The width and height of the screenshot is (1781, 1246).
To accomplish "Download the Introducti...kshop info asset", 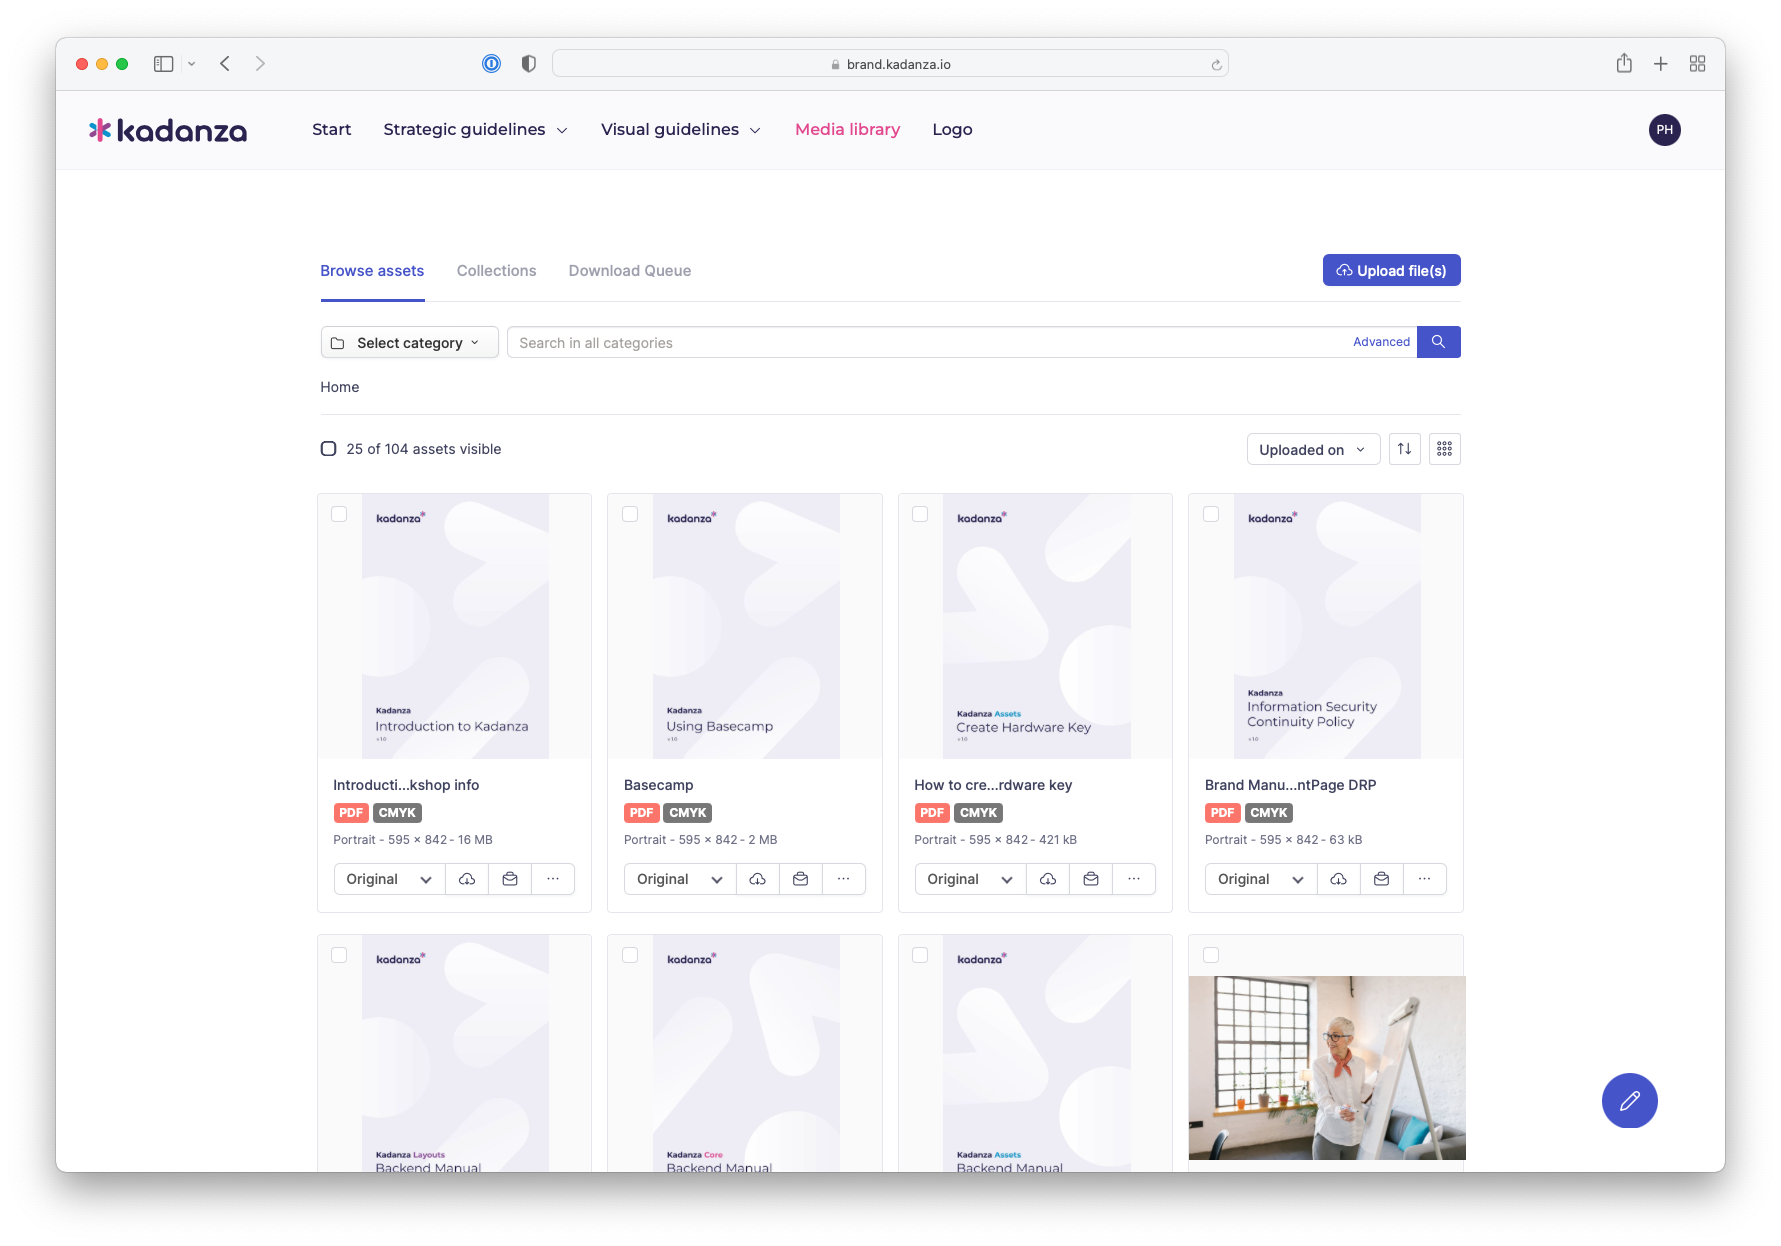I will coord(467,879).
